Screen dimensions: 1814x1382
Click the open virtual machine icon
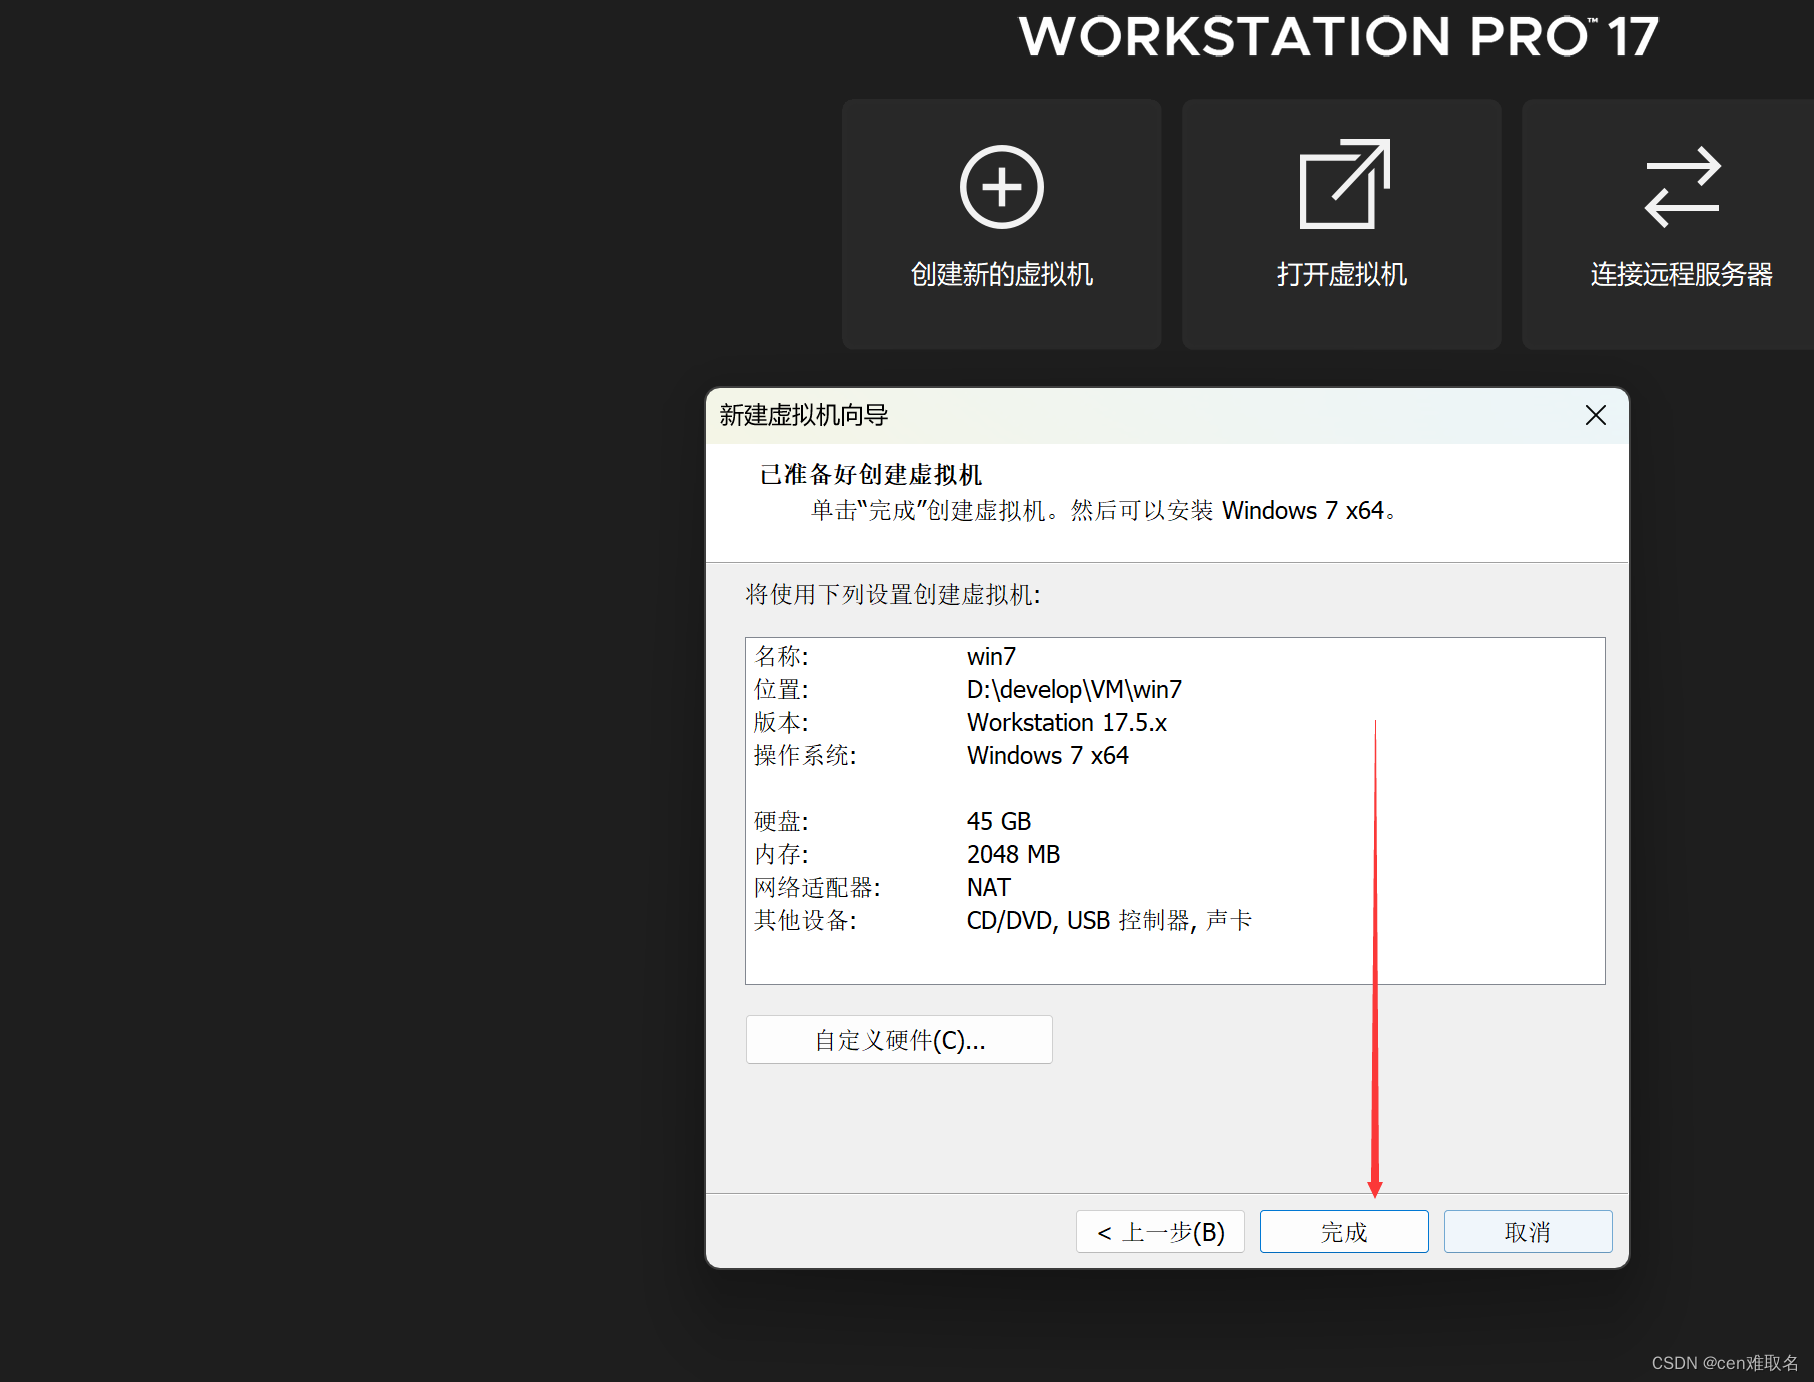(1344, 184)
